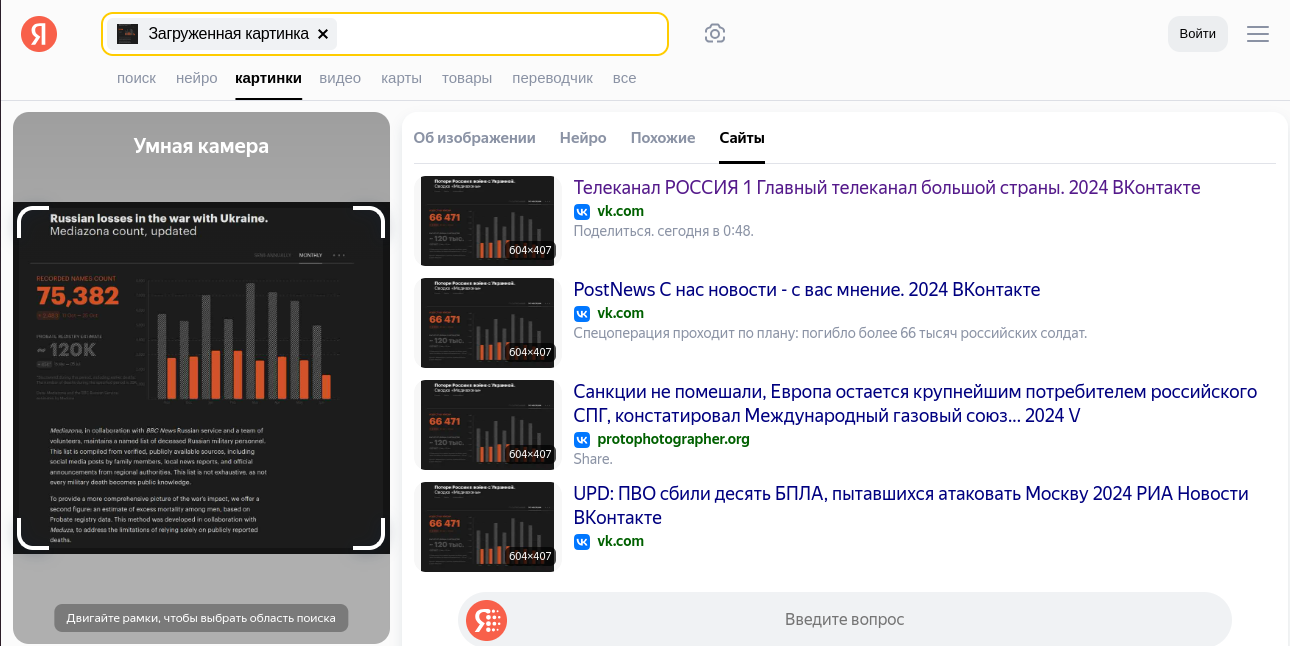Click the Yandex neuro assistant icon

point(487,620)
